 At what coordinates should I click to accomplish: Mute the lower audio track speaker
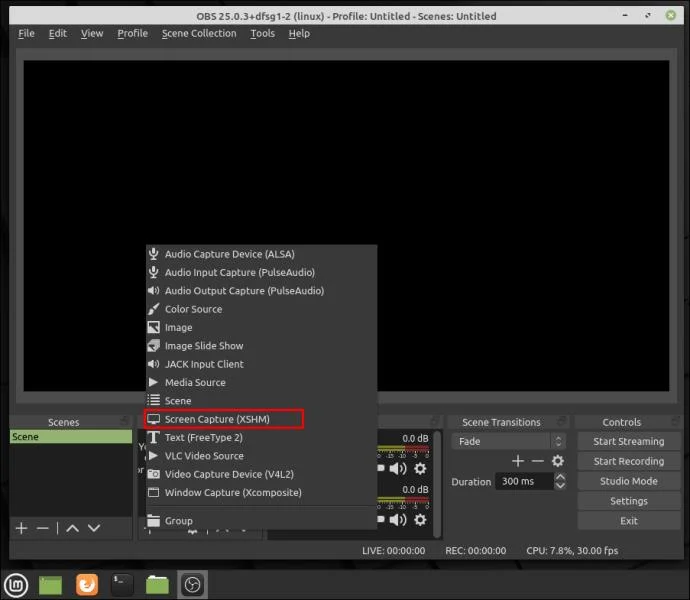(398, 520)
